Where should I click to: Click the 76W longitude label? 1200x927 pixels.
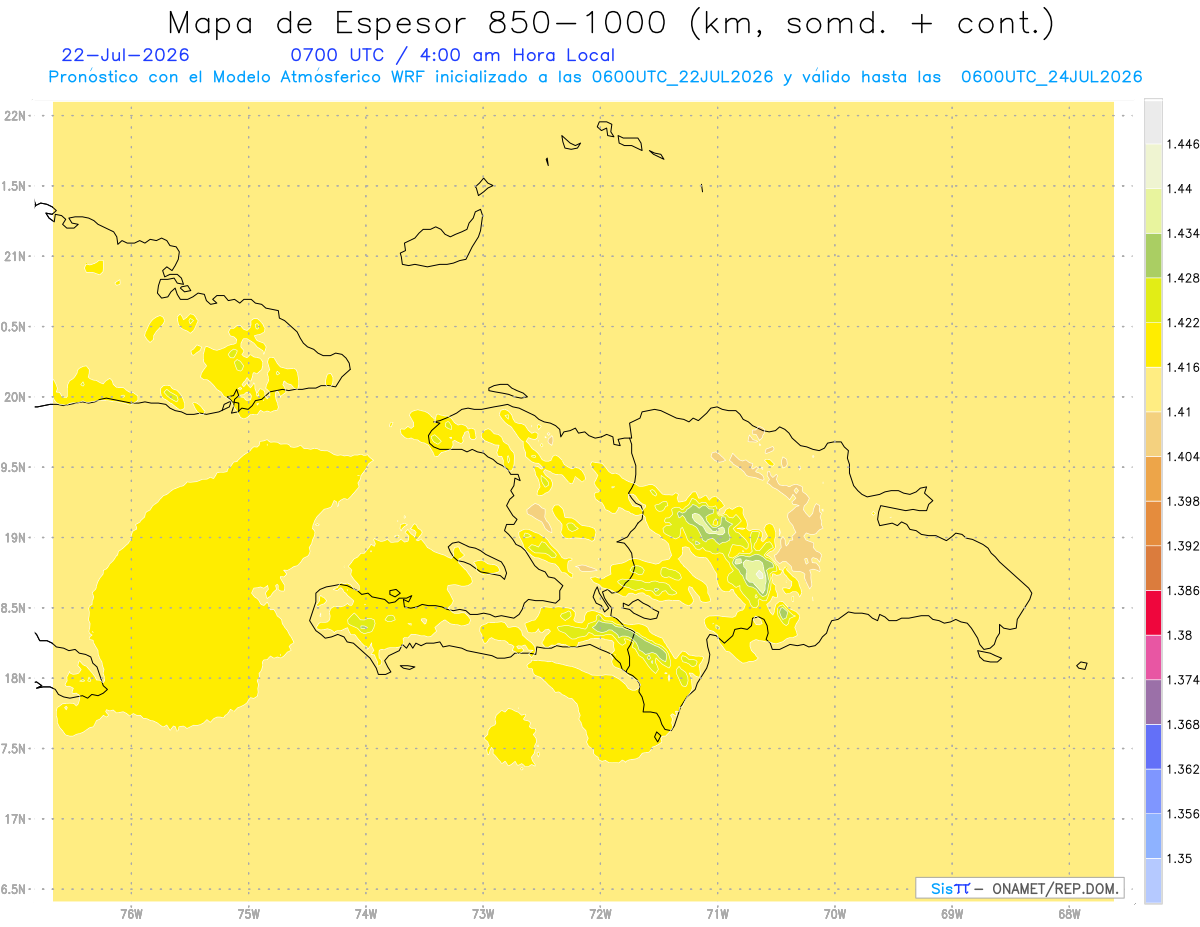131,913
